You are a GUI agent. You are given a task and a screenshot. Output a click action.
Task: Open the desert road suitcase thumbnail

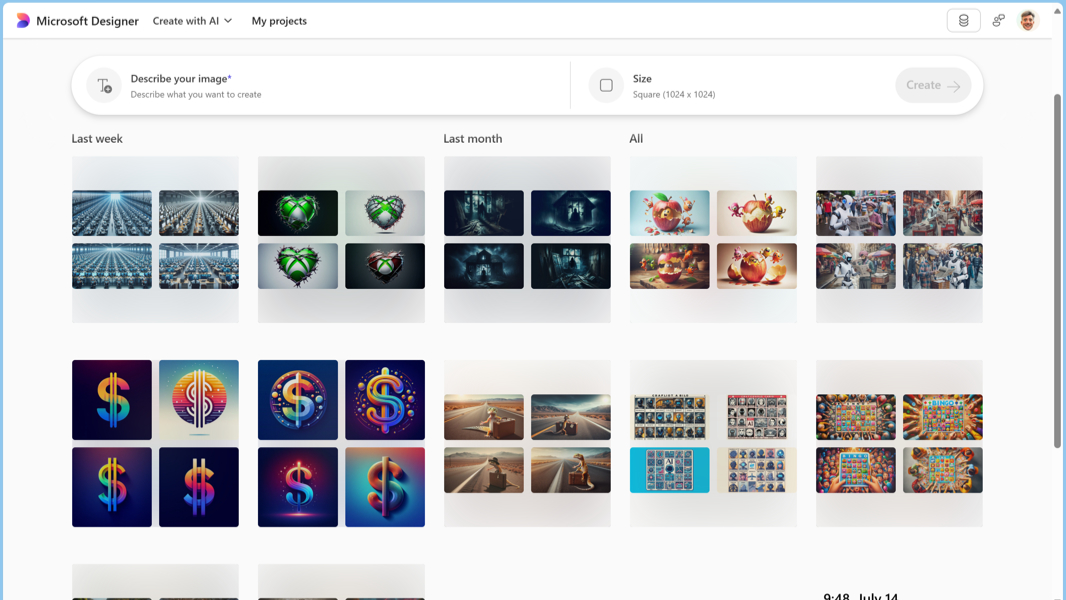[x=484, y=417]
